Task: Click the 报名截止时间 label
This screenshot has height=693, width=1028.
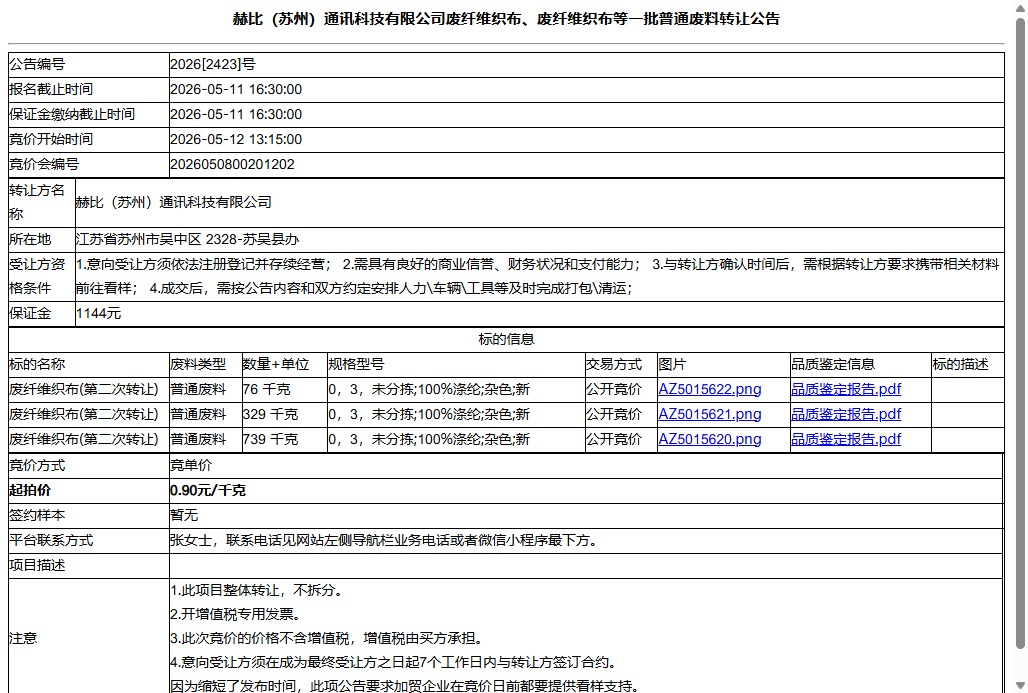Action: coord(50,89)
